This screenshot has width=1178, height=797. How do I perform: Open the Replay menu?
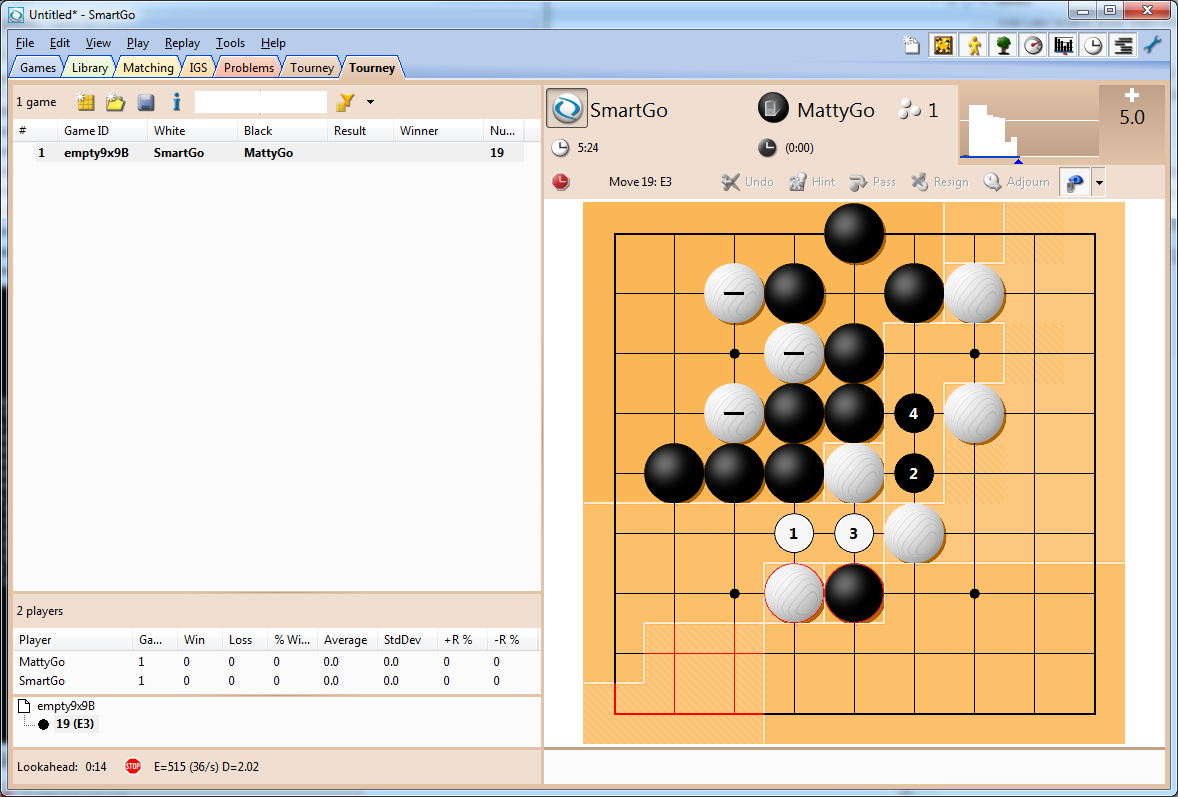(x=183, y=43)
